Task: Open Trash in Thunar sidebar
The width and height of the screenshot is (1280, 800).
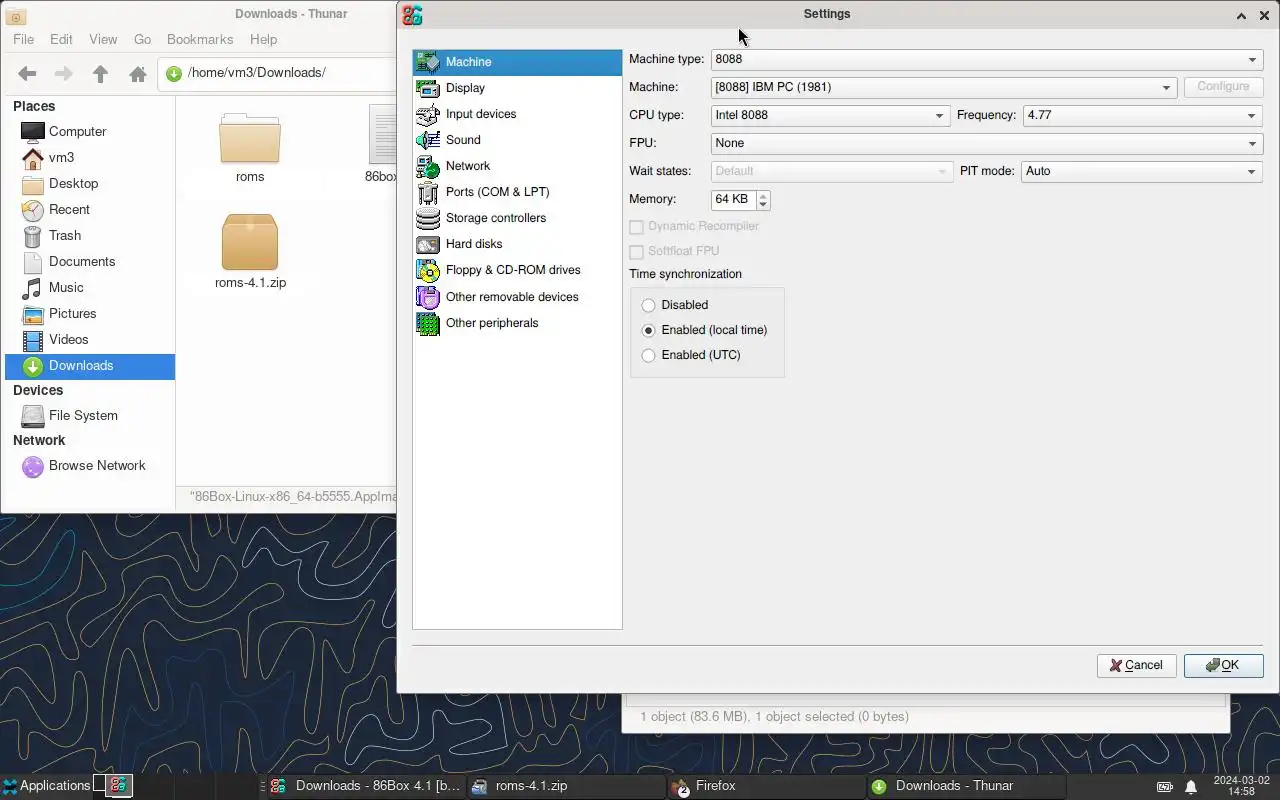Action: coord(90,235)
